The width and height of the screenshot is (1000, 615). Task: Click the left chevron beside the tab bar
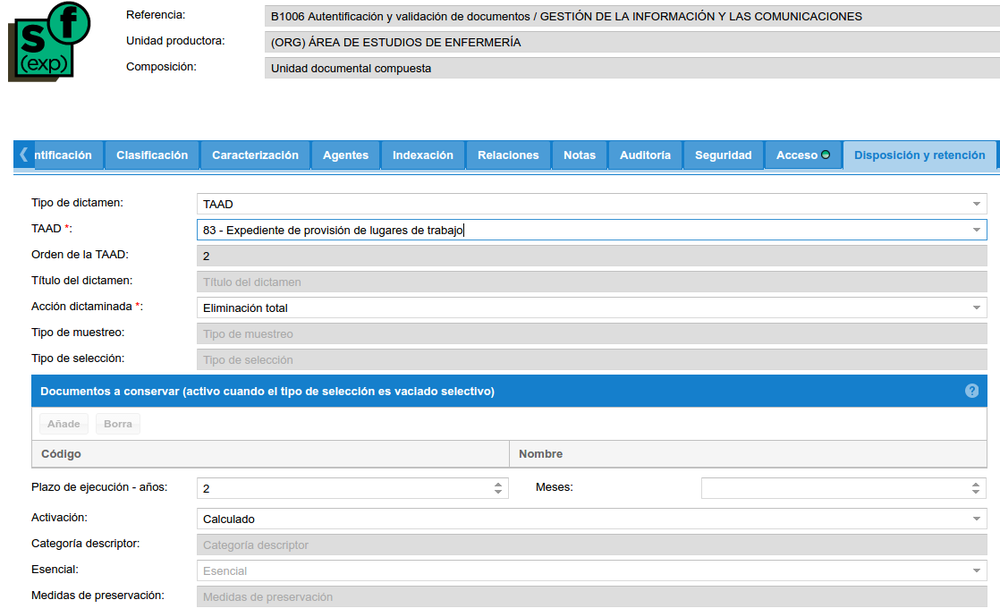[22, 154]
